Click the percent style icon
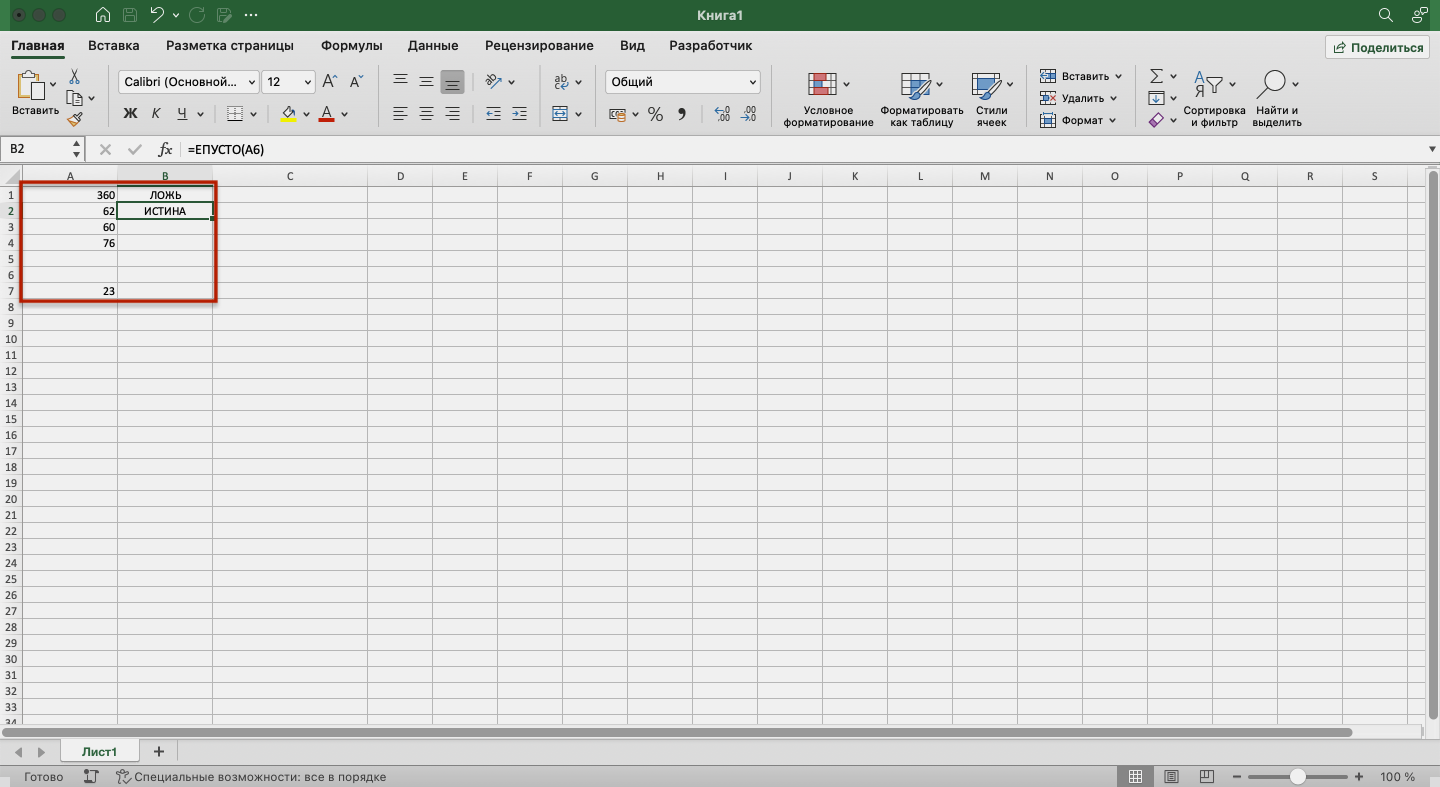Screen dimensions: 1440x787 655,115
